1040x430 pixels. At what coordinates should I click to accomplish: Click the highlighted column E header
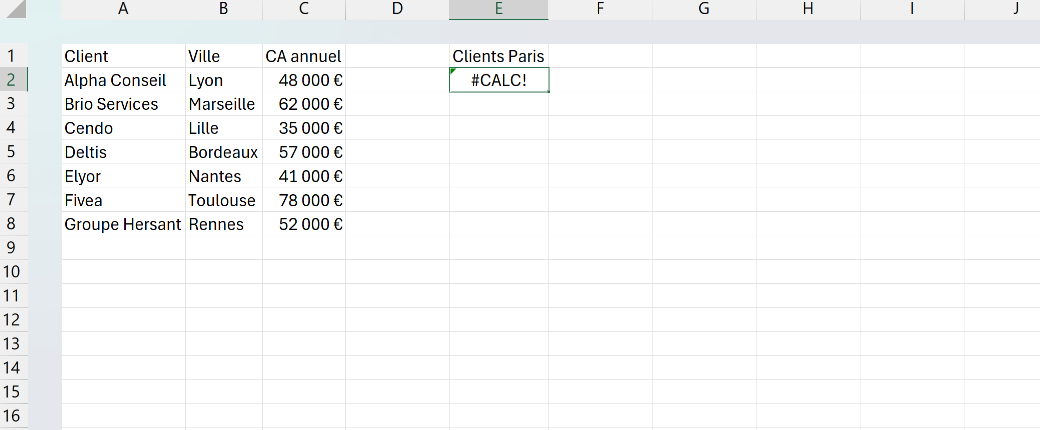click(x=499, y=9)
